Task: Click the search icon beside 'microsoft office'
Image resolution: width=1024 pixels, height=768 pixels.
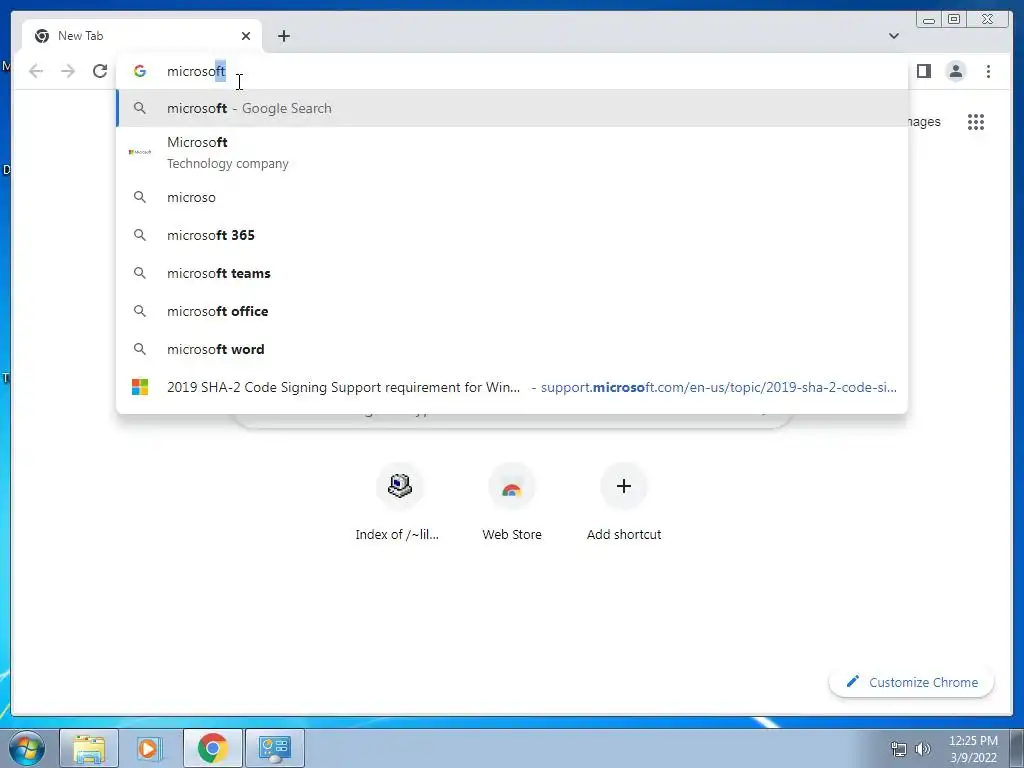Action: (x=140, y=311)
